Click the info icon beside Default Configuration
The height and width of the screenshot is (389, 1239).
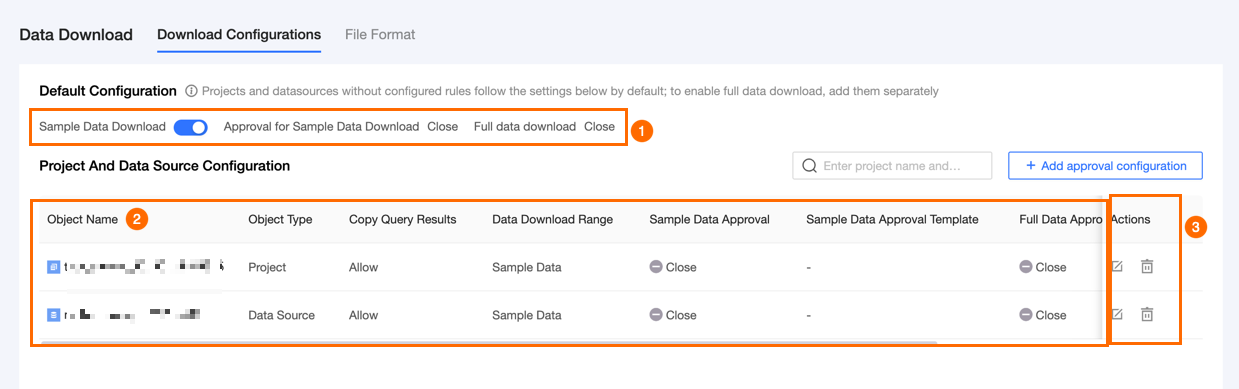point(191,91)
